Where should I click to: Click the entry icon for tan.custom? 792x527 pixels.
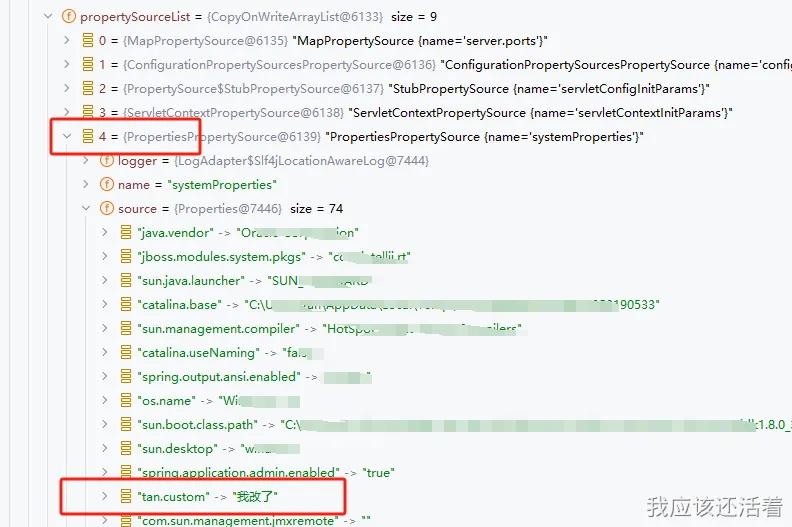126,496
